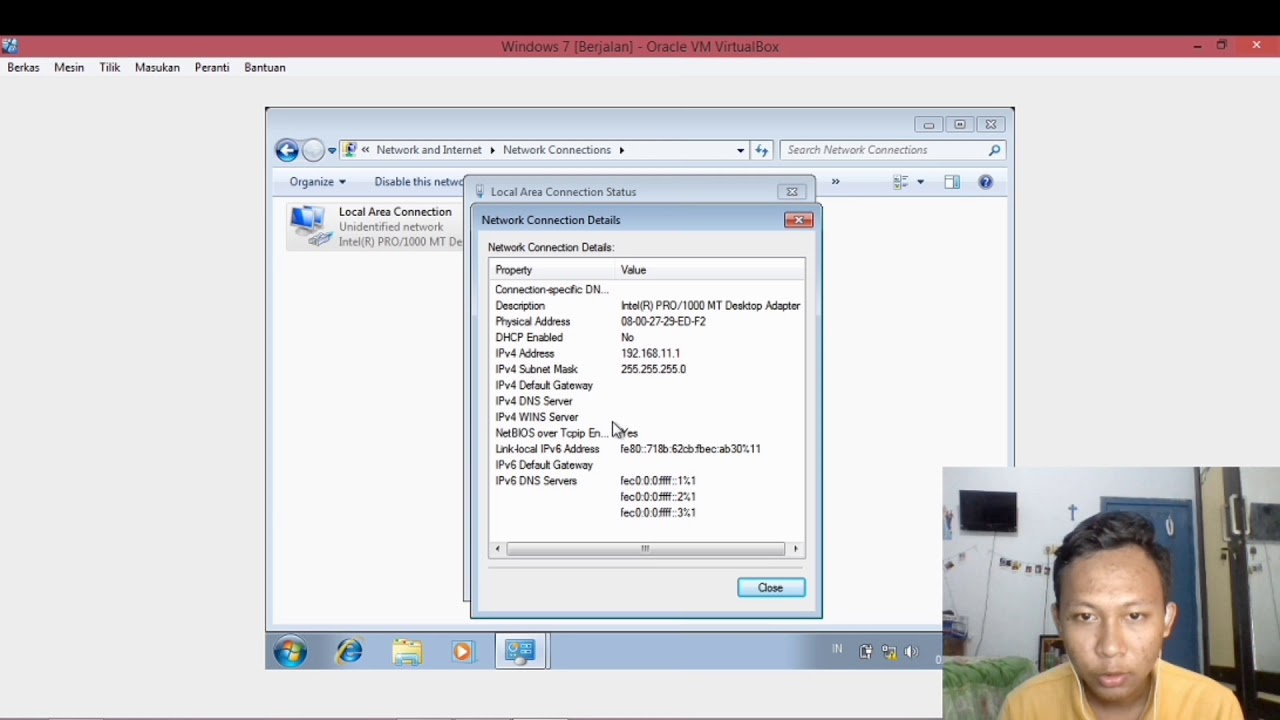Screen dimensions: 1280x720
Task: Click the search magnifier icon
Action: pyautogui.click(x=994, y=150)
